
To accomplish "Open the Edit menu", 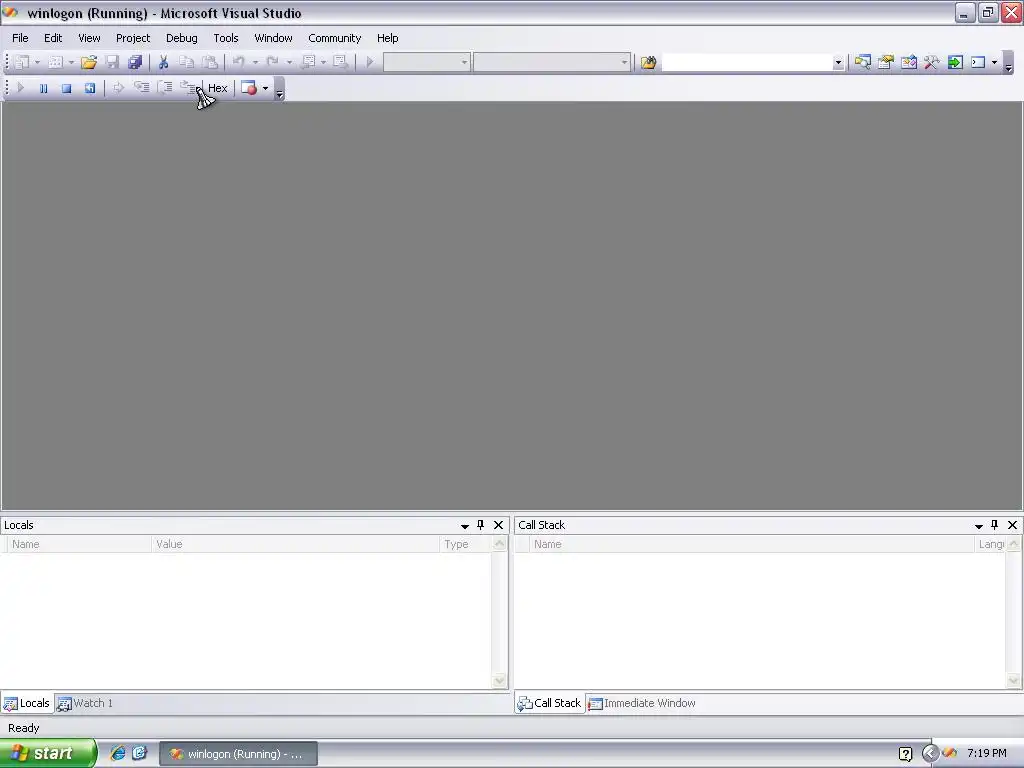I will point(53,38).
